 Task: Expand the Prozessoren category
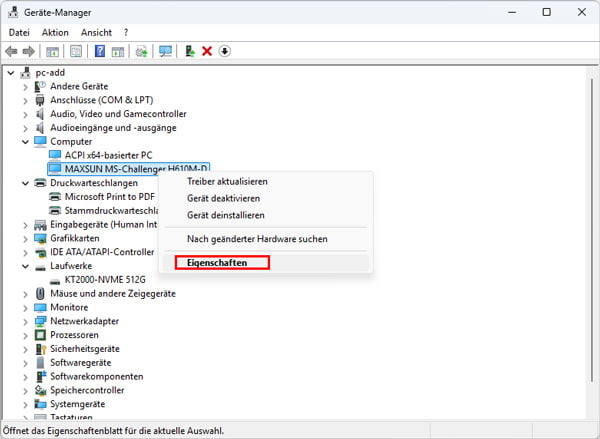(25, 336)
